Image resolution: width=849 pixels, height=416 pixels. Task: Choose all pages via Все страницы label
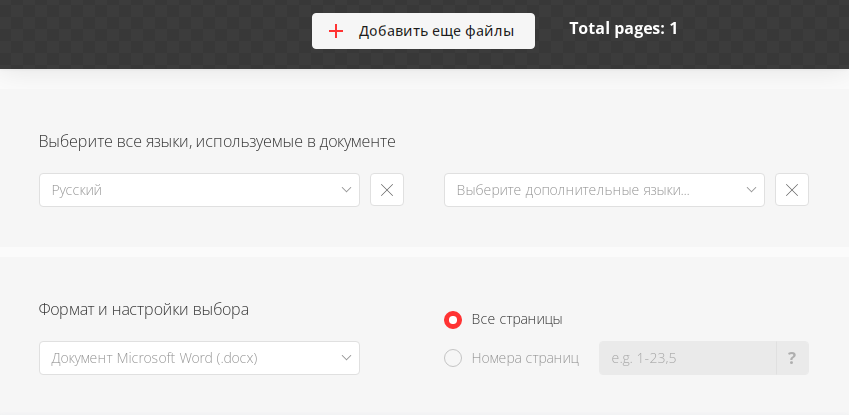pyautogui.click(x=517, y=320)
